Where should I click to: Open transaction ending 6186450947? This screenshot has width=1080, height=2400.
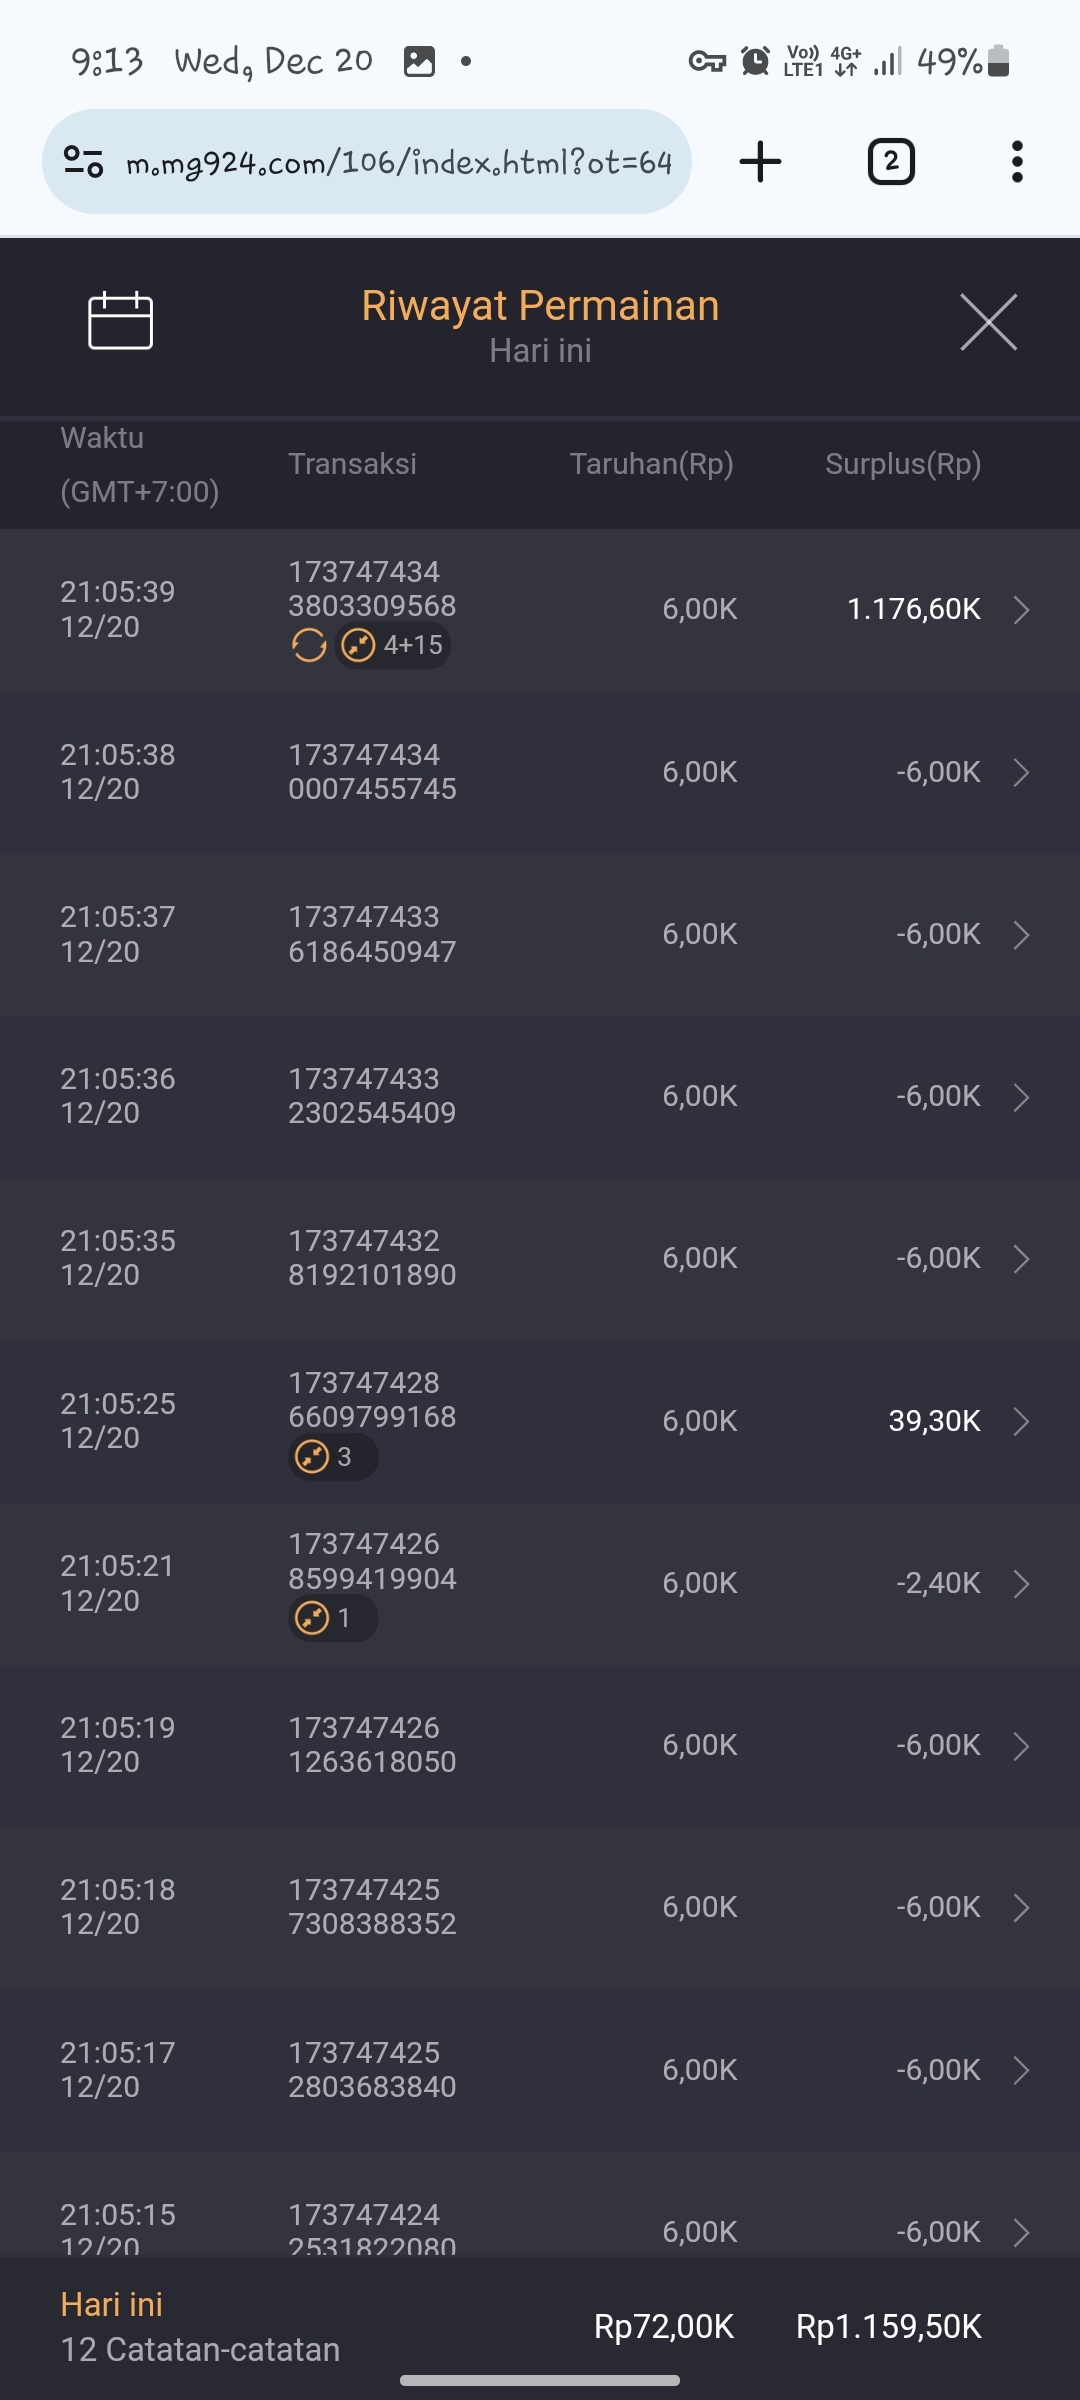[x=372, y=934]
